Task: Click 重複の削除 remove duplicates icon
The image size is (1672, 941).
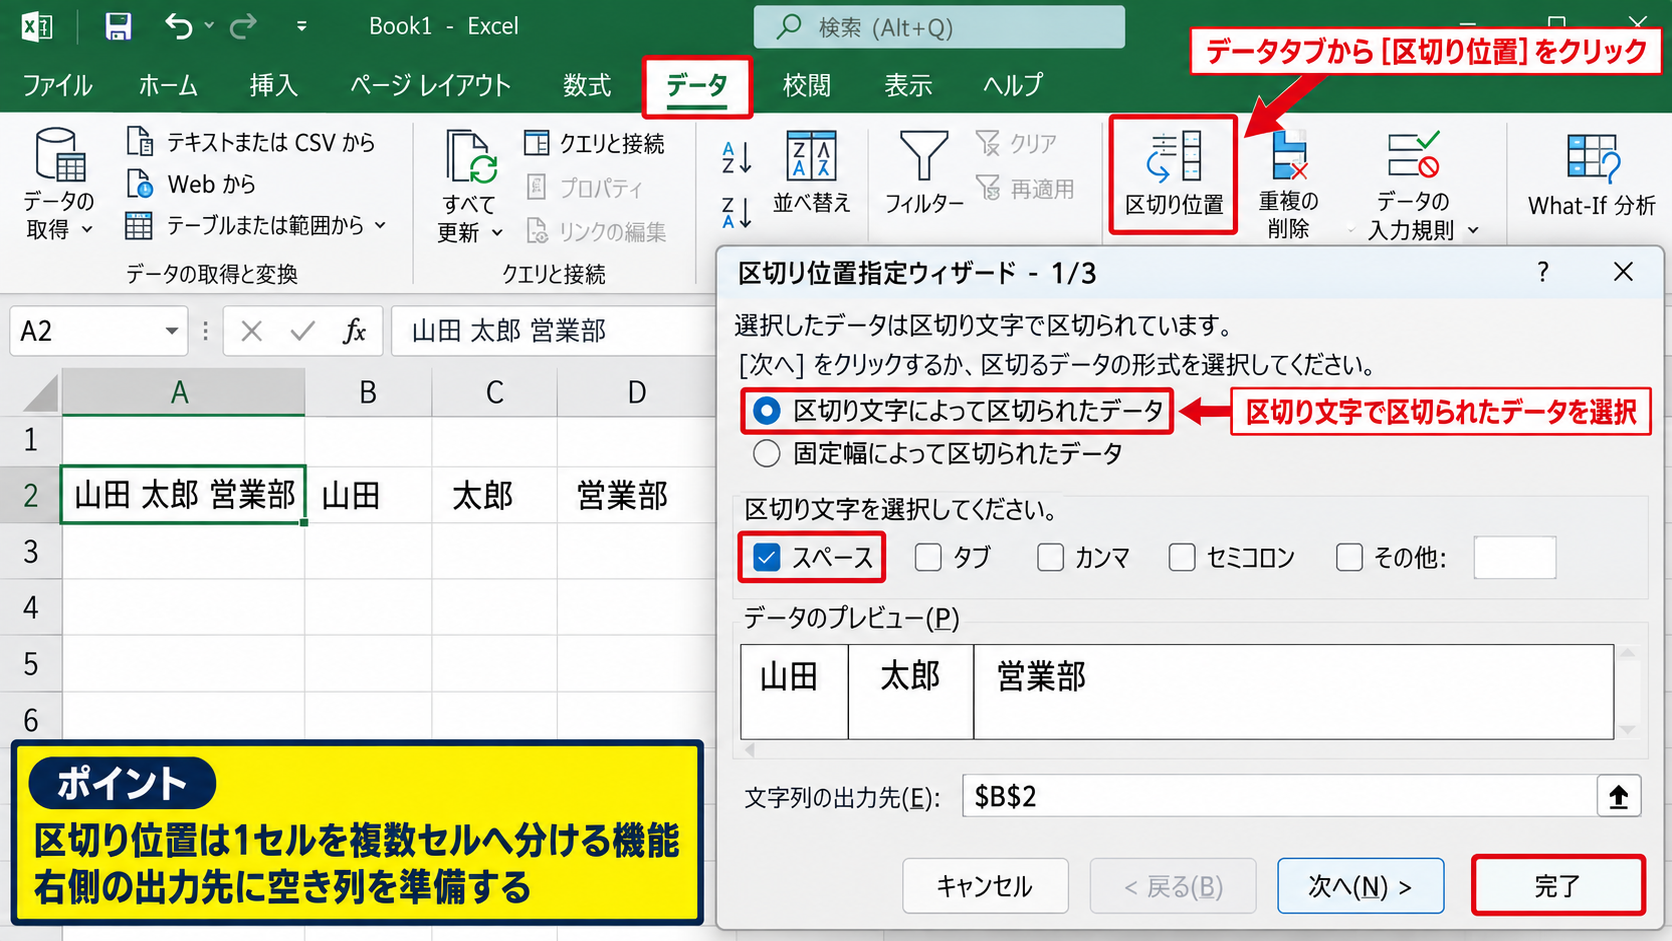Action: 1288,156
